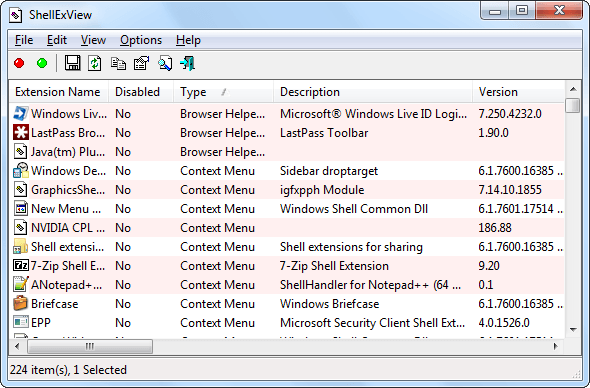Click the version cell '7.250.4232.0'
590x388 pixels.
[510, 114]
